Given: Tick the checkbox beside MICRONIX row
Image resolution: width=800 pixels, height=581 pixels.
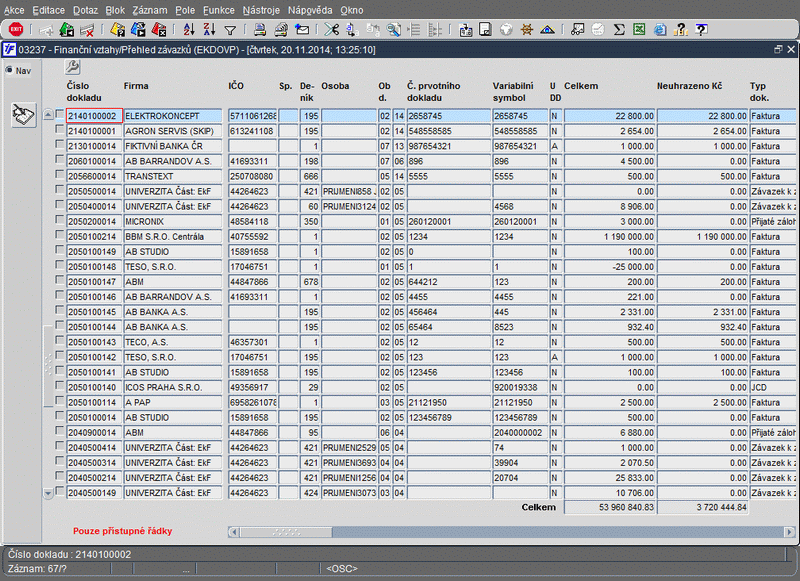Looking at the screenshot, I should [x=59, y=220].
